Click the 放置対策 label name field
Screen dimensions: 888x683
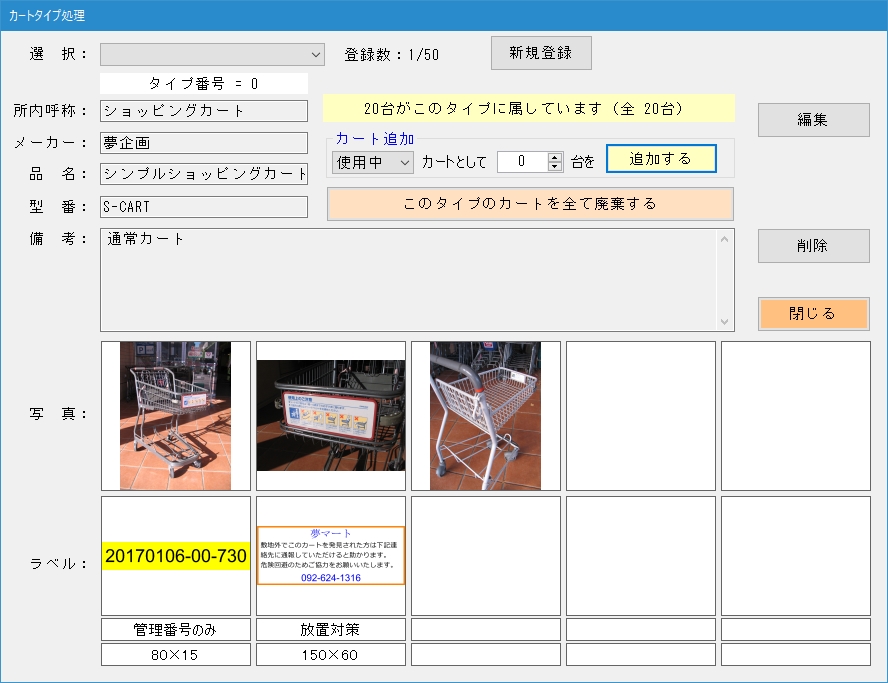click(331, 630)
